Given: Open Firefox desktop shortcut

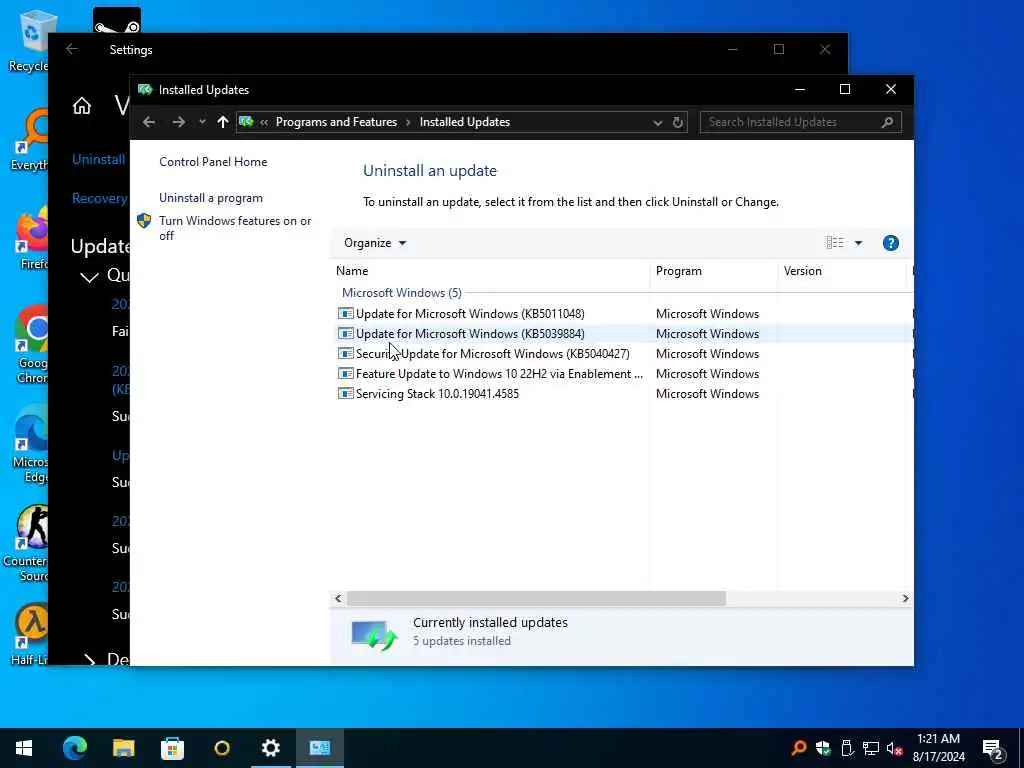Looking at the screenshot, I should [33, 239].
